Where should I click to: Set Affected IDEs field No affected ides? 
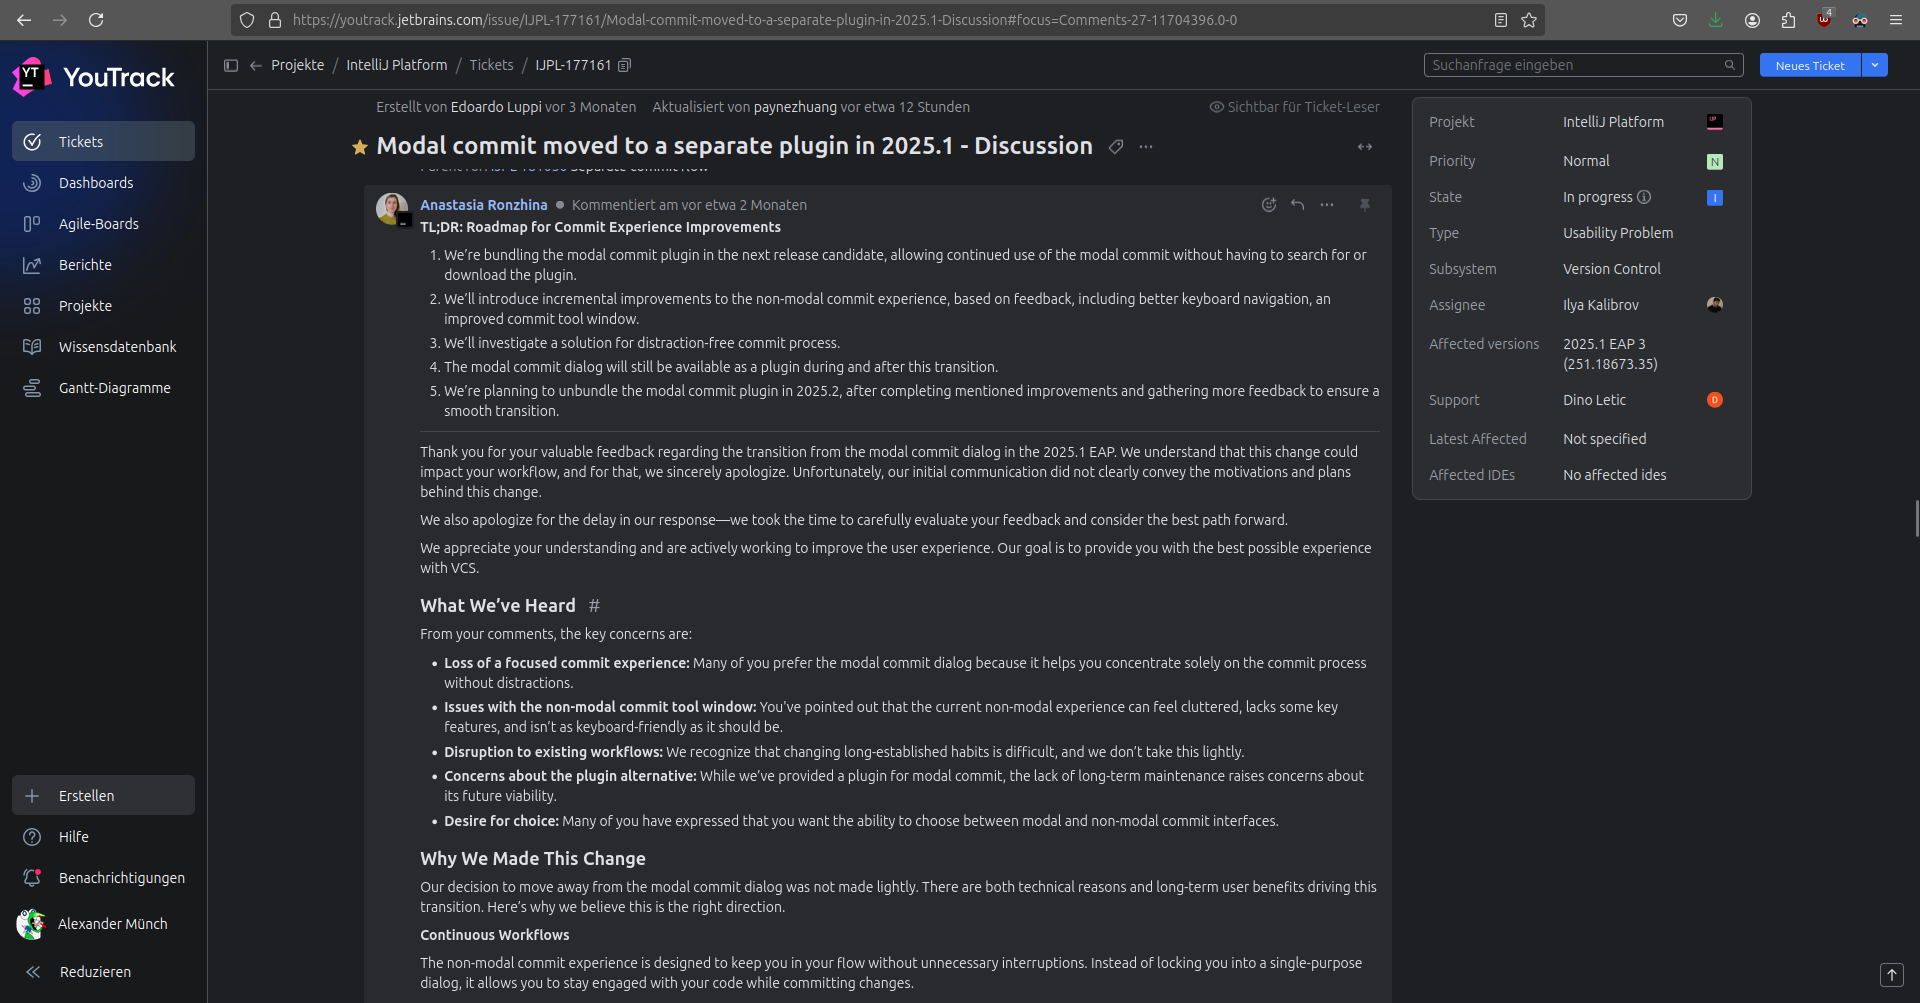[x=1614, y=475]
